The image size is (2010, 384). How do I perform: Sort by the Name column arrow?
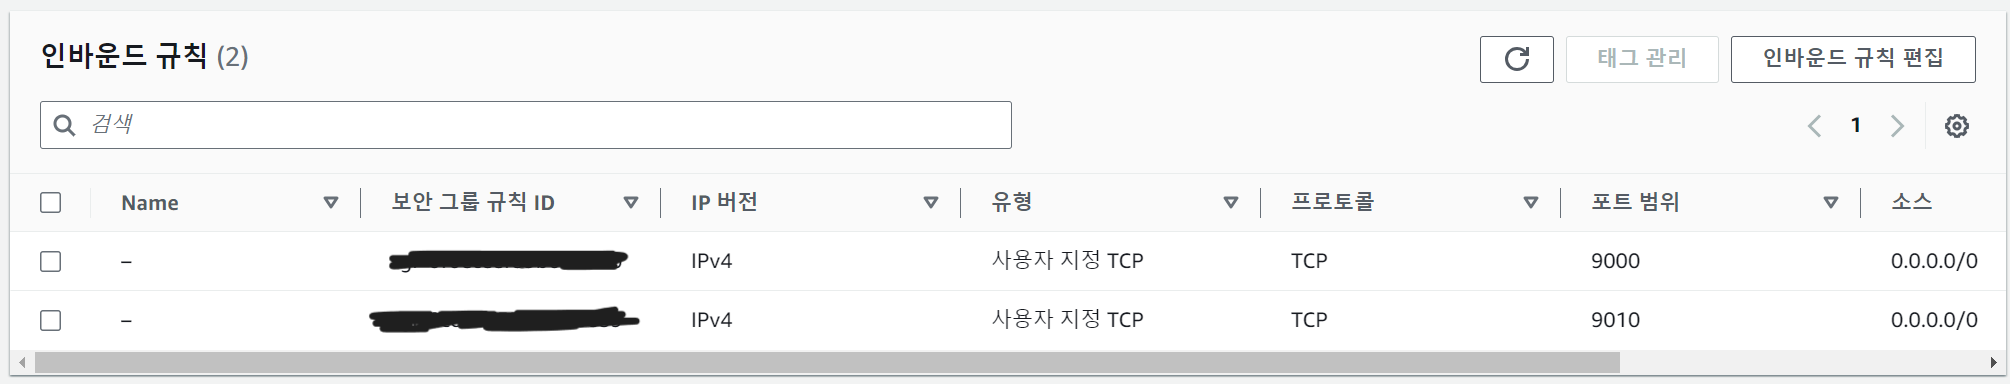(x=331, y=203)
